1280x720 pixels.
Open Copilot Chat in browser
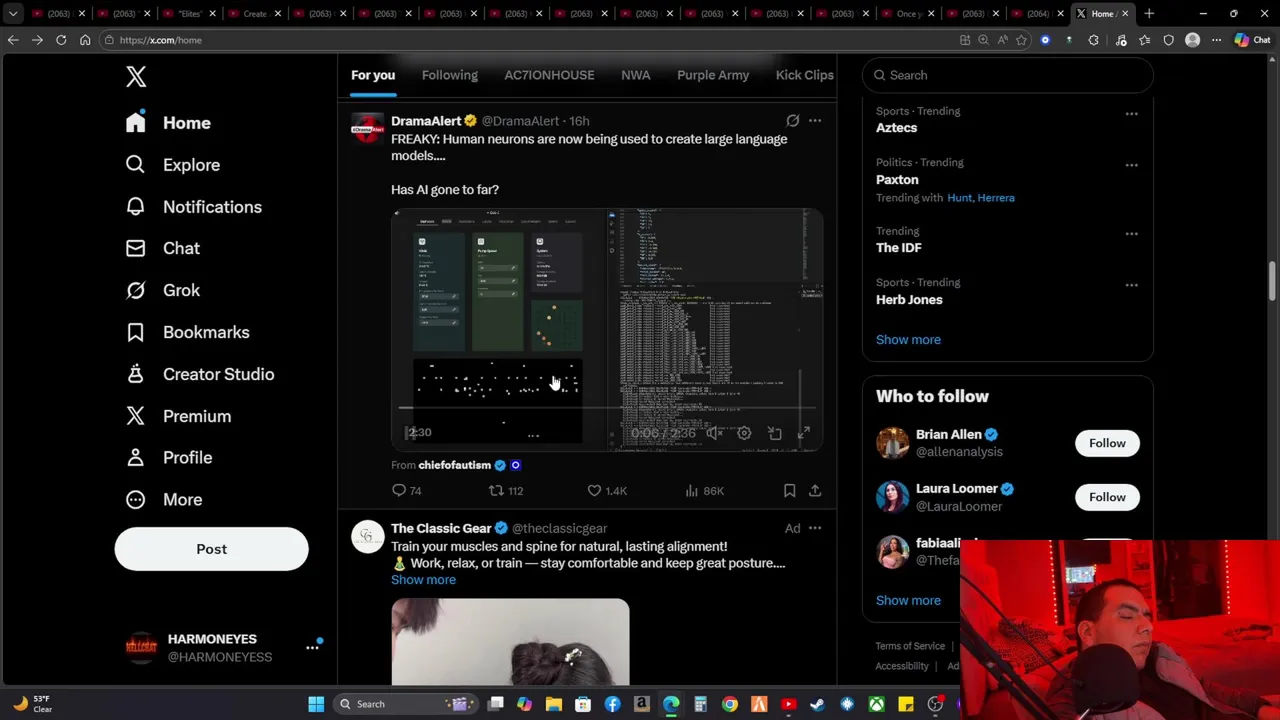pos(1252,40)
